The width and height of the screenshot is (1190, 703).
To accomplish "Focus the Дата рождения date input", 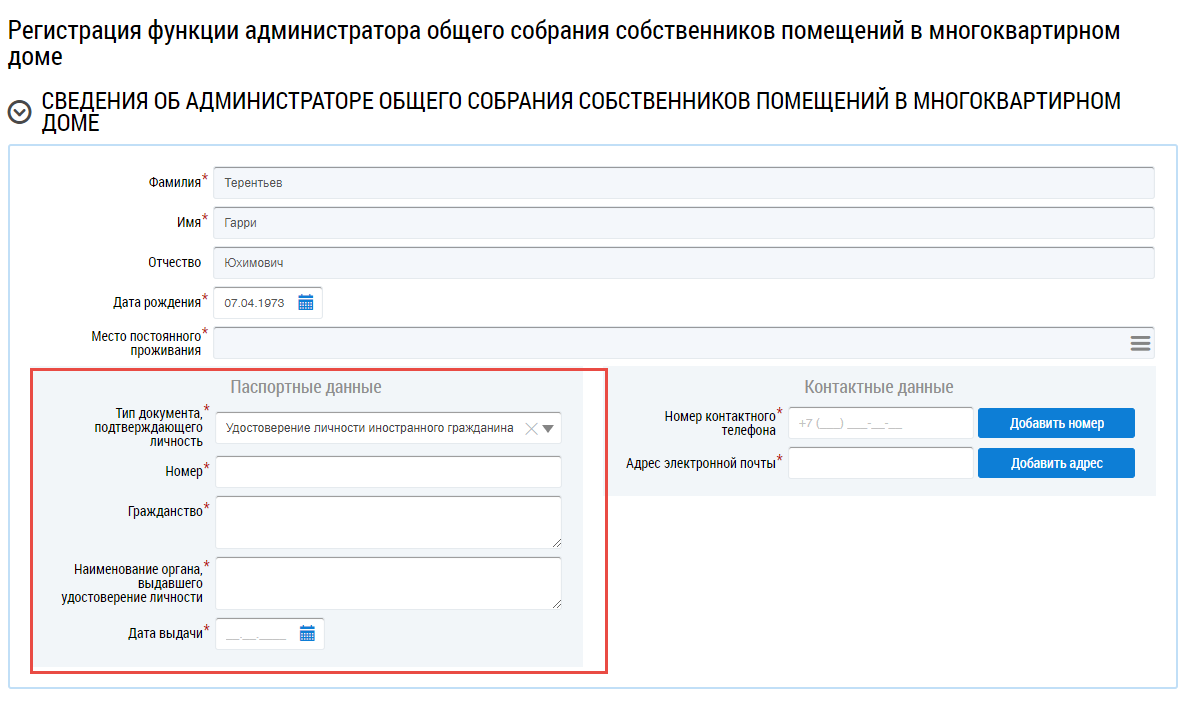I will [257, 303].
